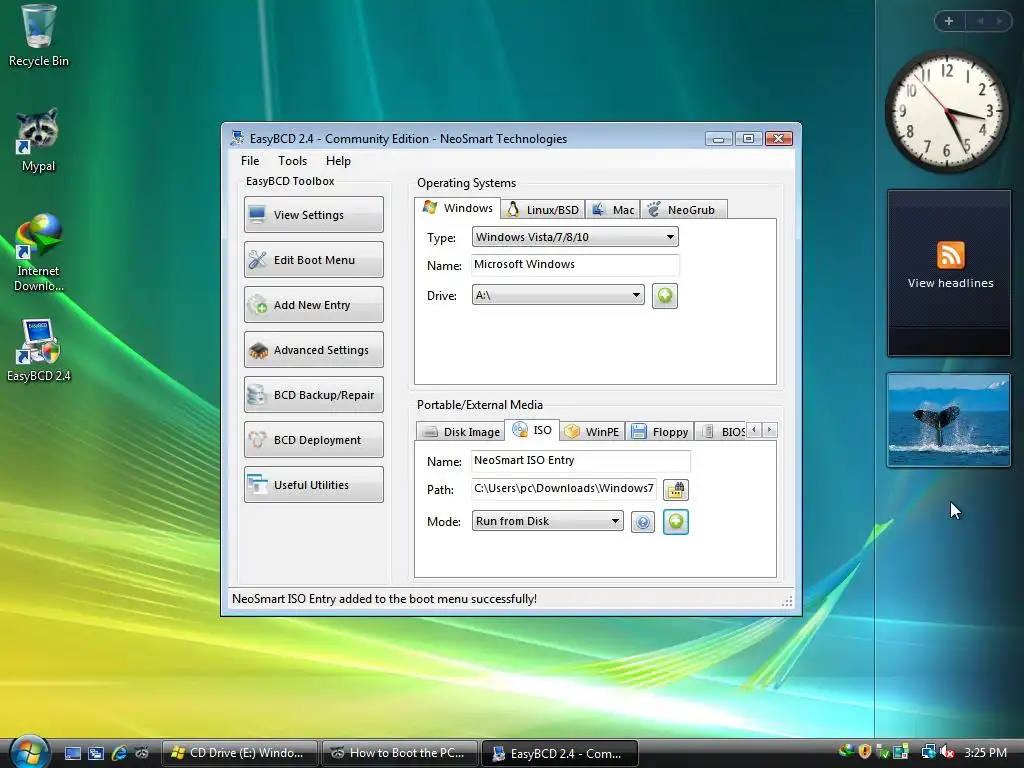Select the ISO media tab
The height and width of the screenshot is (768, 1024).
point(532,430)
